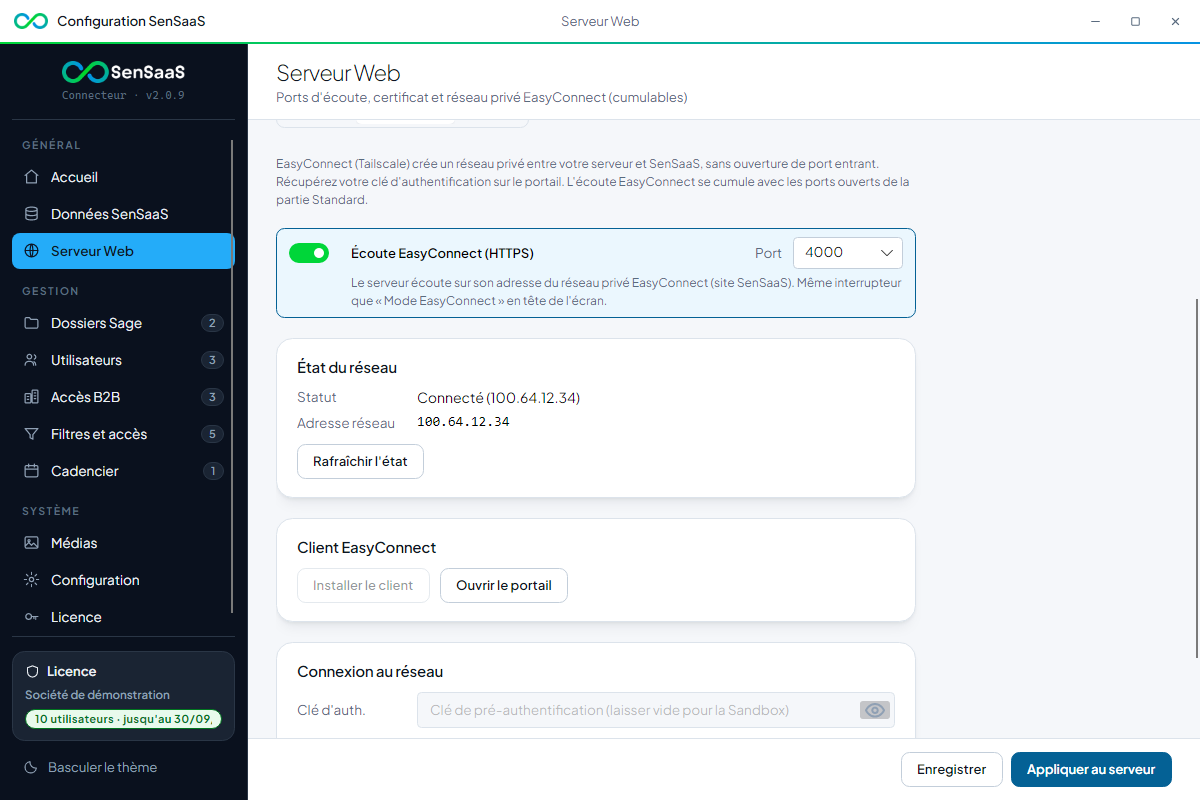
Task: Click the Dossiers Sage folder icon
Action: click(x=31, y=323)
